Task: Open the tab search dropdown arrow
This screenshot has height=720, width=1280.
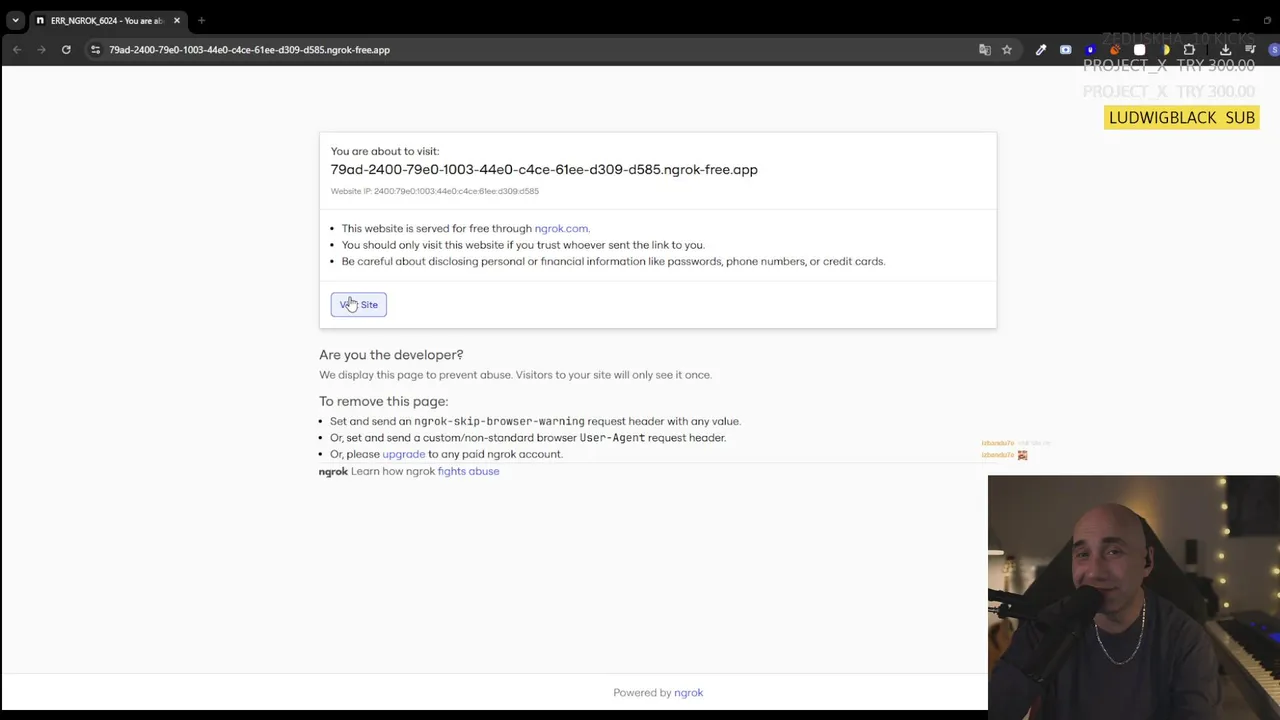Action: [x=15, y=20]
